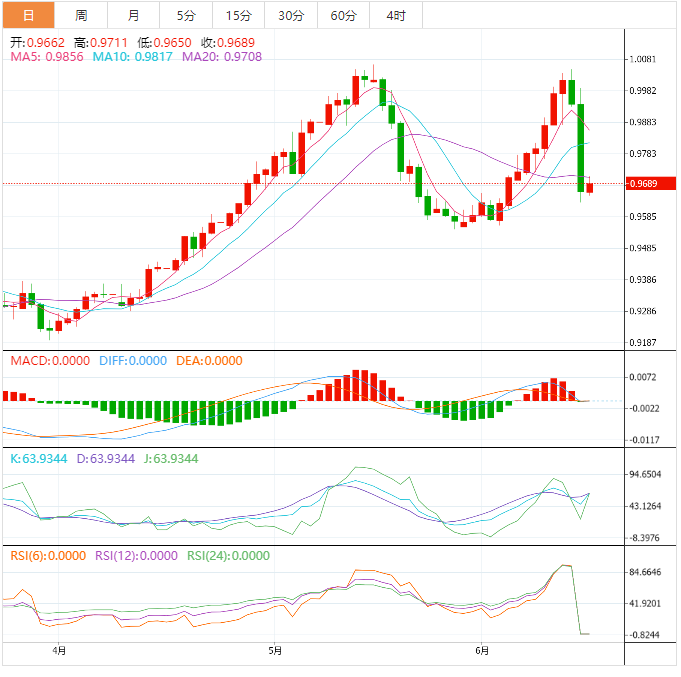
Task: Click the 0.9585 price axis label
Action: click(x=643, y=217)
